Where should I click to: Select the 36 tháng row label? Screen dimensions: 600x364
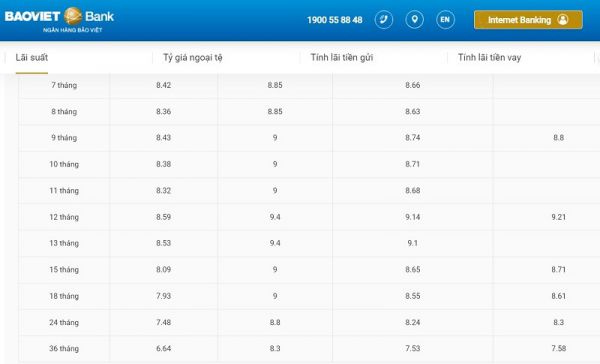(x=64, y=348)
